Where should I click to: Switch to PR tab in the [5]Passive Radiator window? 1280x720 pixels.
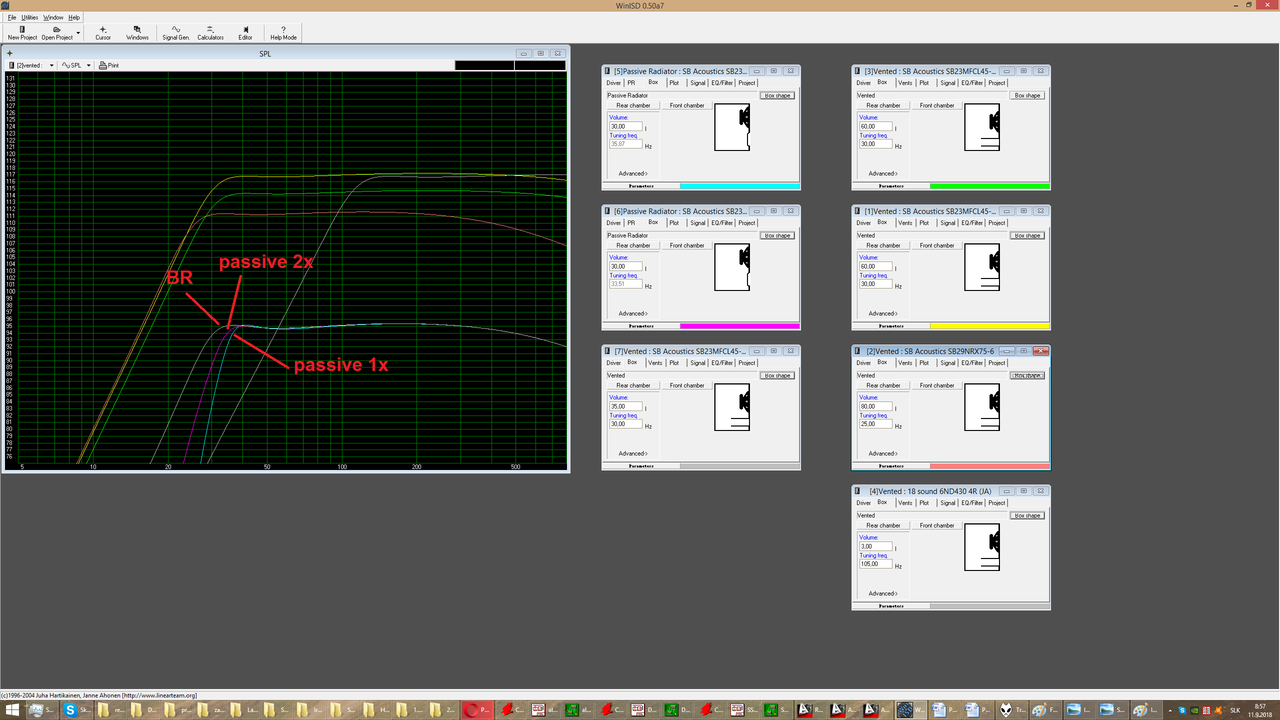click(631, 83)
